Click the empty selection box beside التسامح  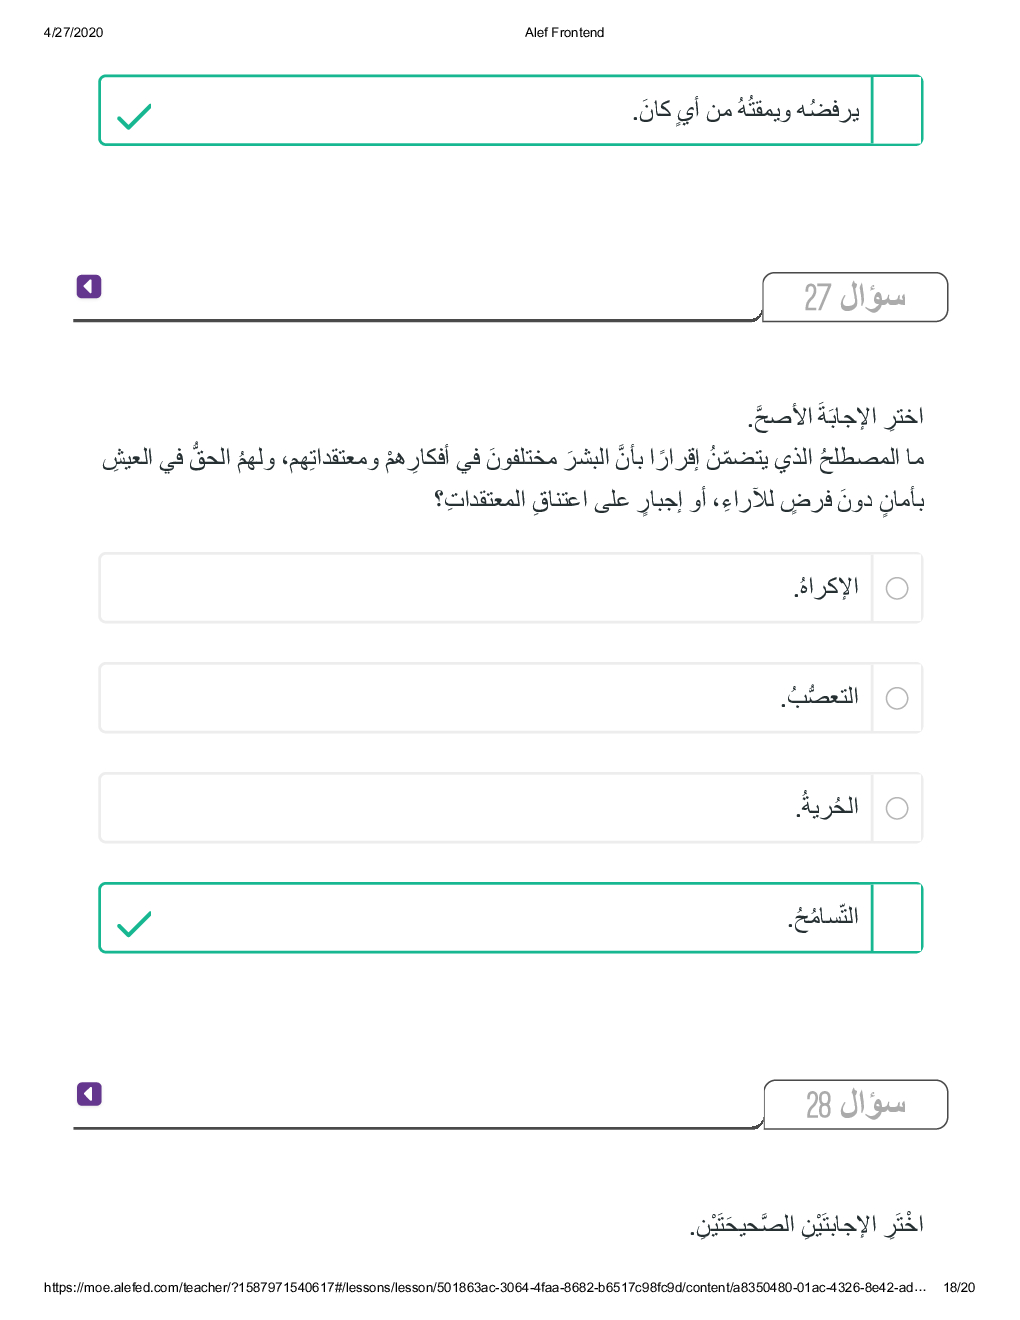click(897, 918)
